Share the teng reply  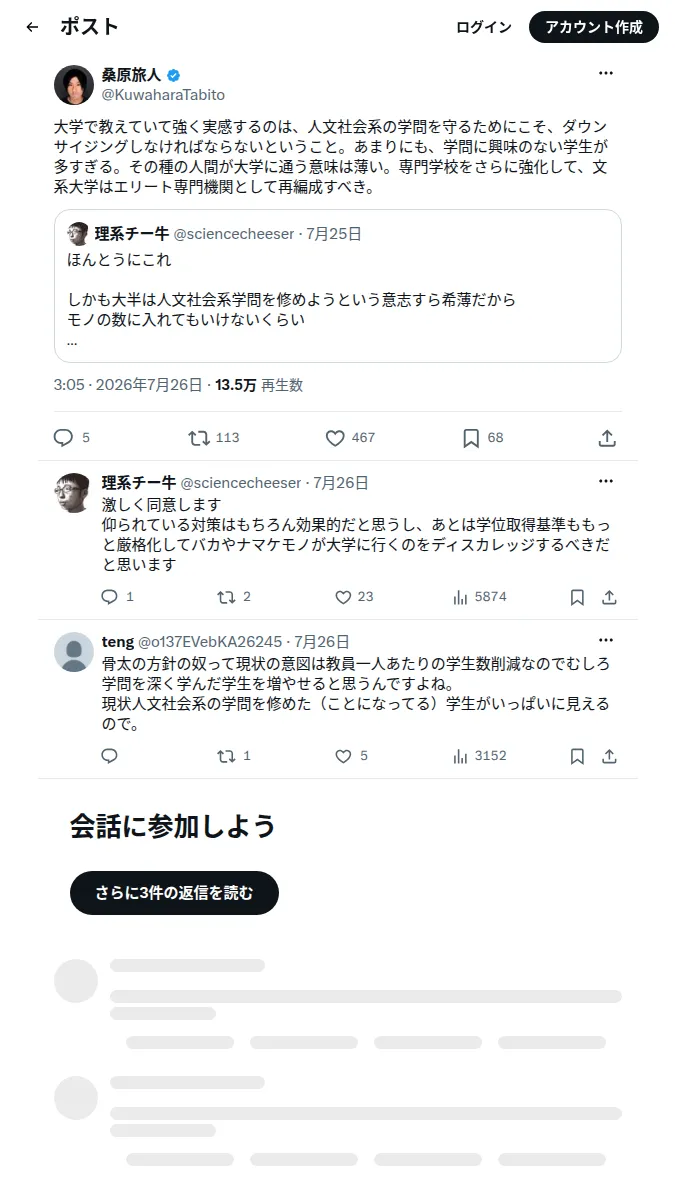click(x=609, y=756)
